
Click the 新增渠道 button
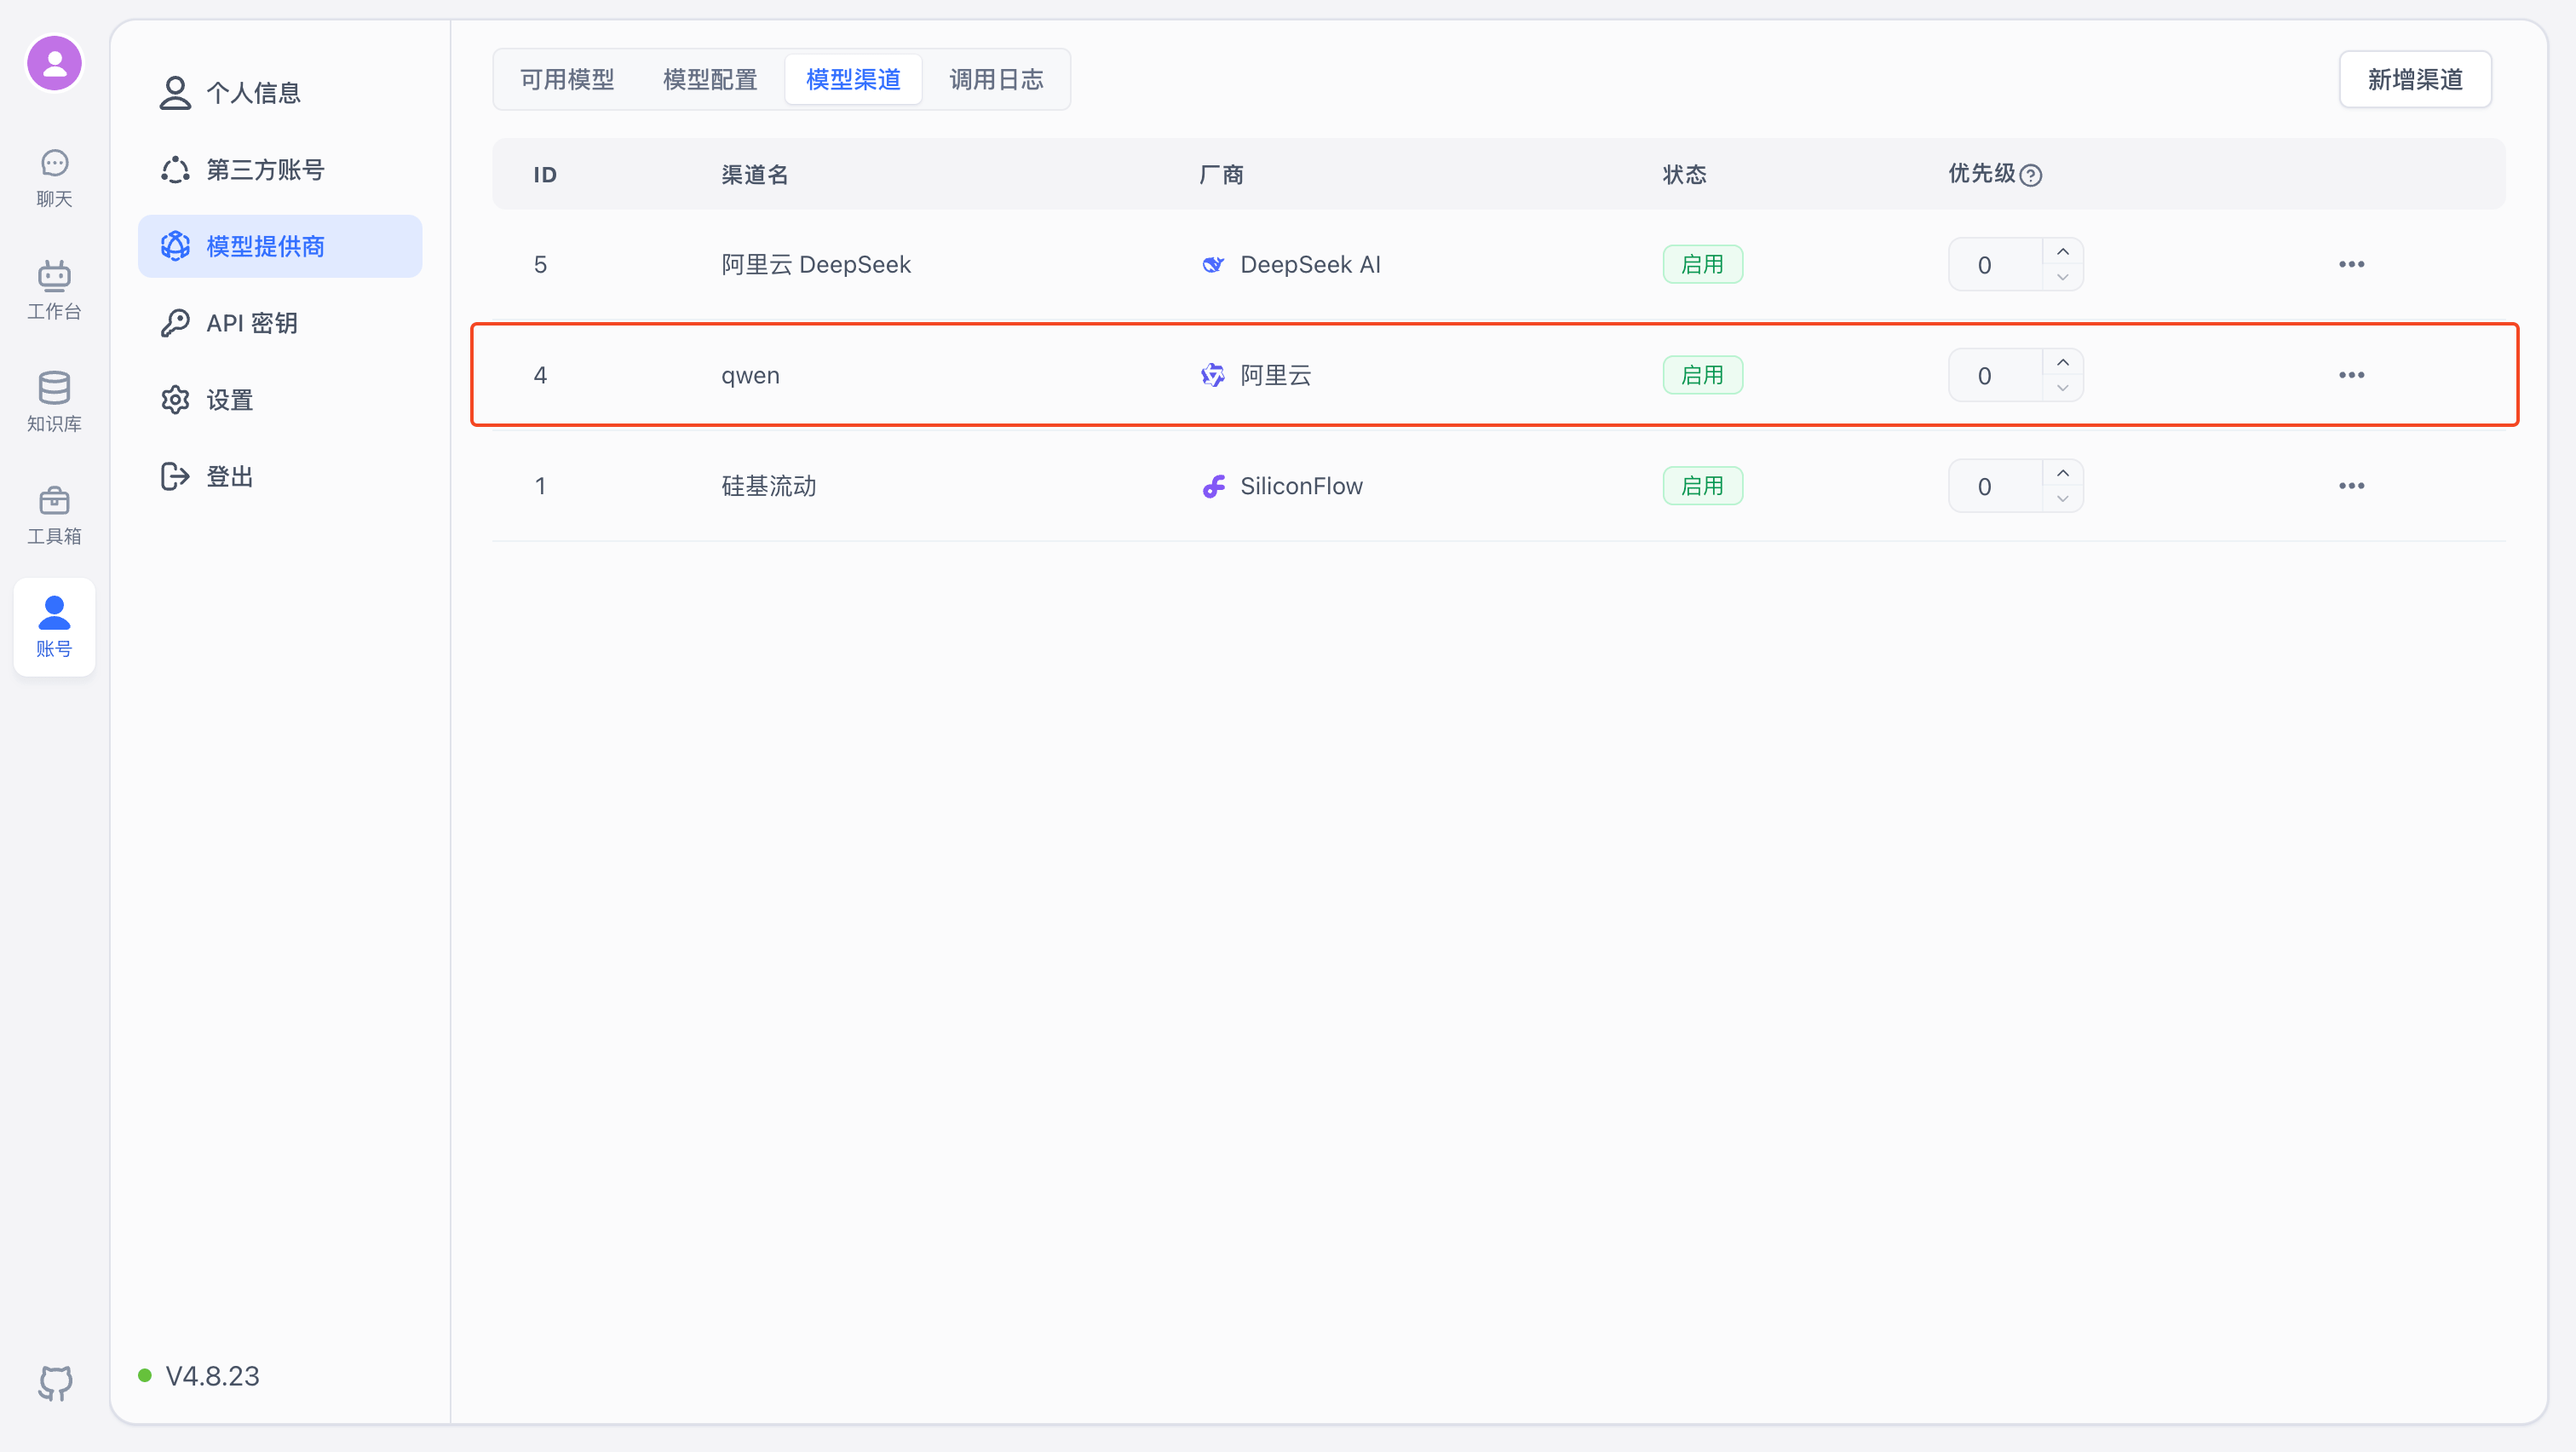coord(2415,78)
